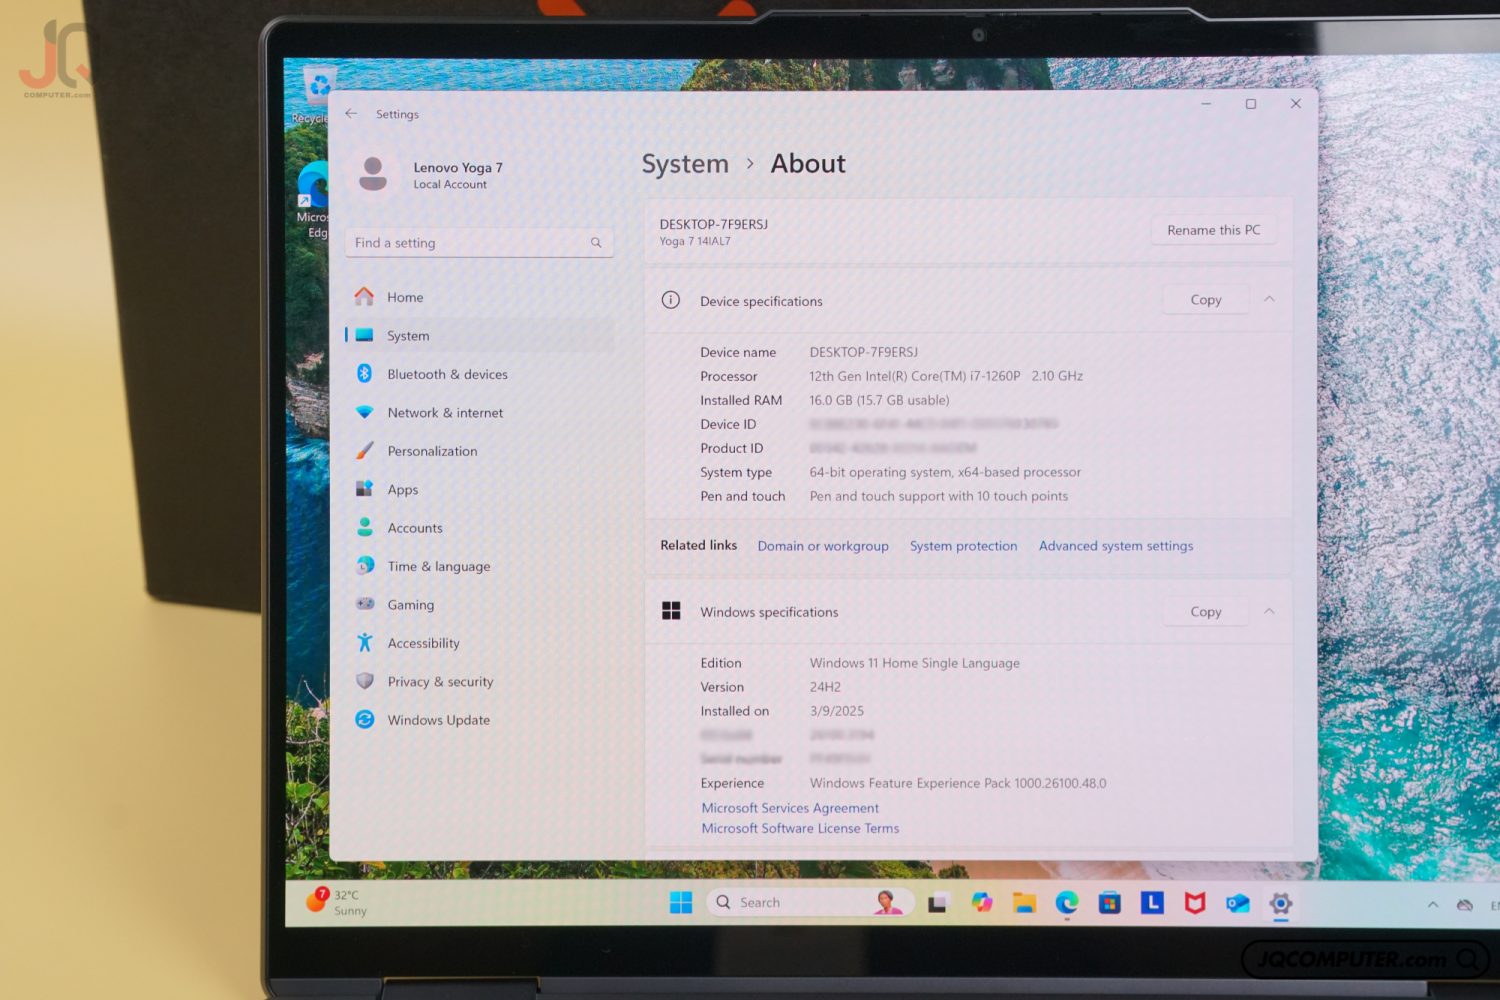Open Outlook from the taskbar
The width and height of the screenshot is (1500, 1000).
pos(1238,904)
